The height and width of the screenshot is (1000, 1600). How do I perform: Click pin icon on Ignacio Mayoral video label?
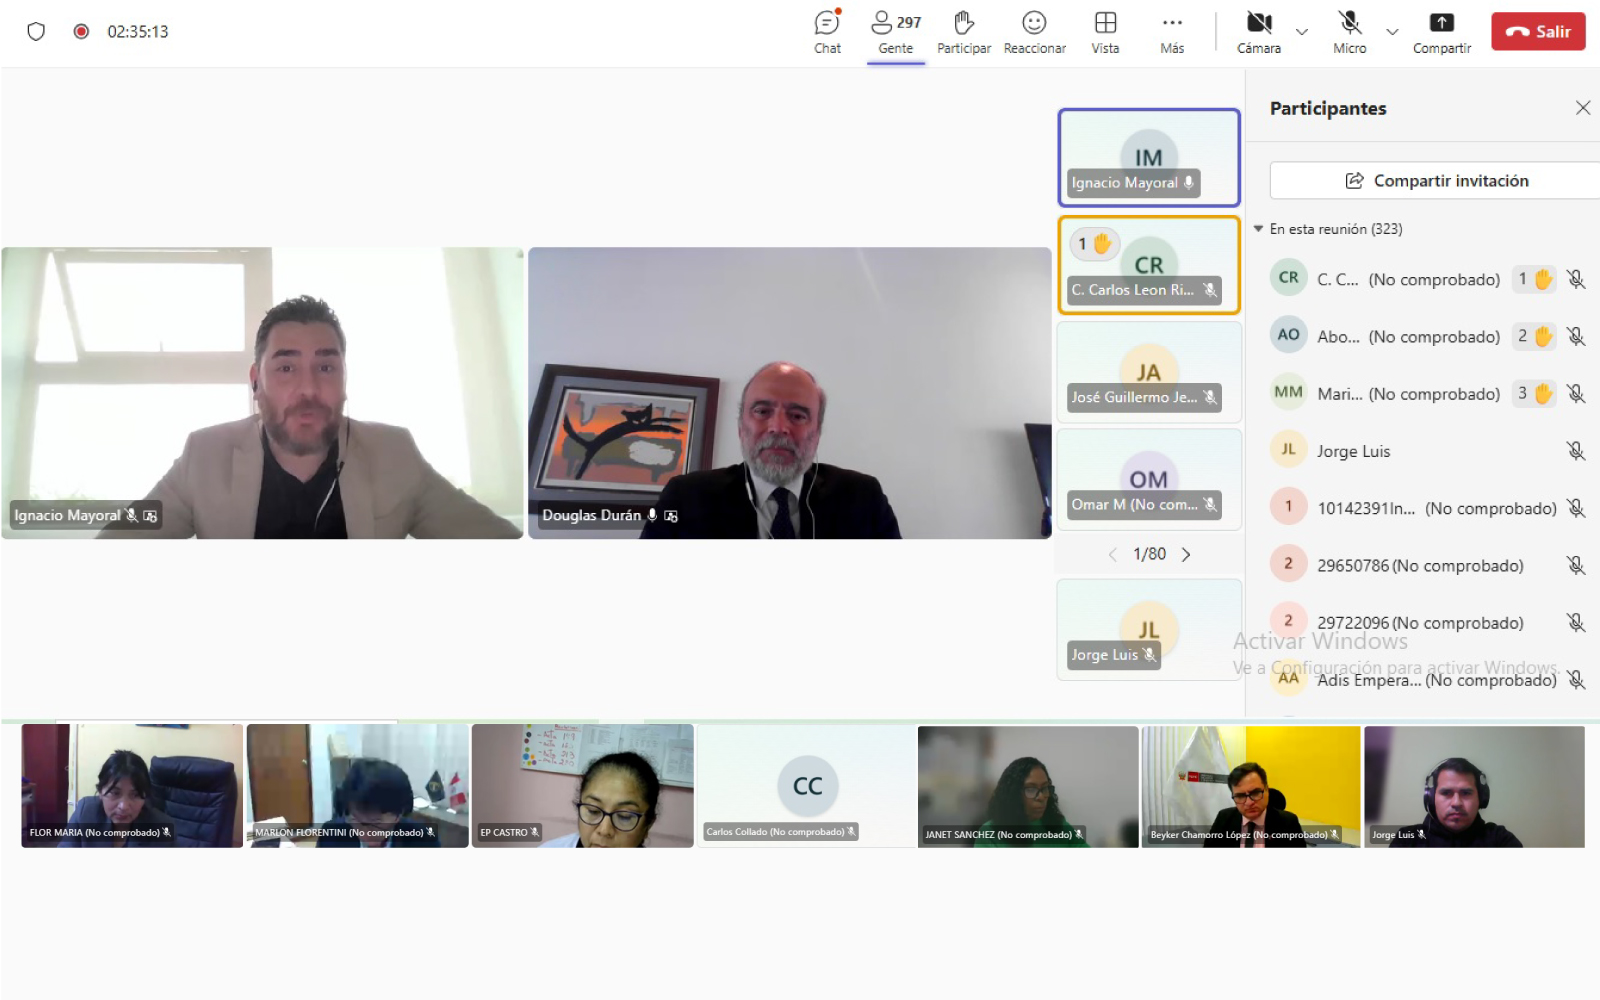[x=150, y=516]
